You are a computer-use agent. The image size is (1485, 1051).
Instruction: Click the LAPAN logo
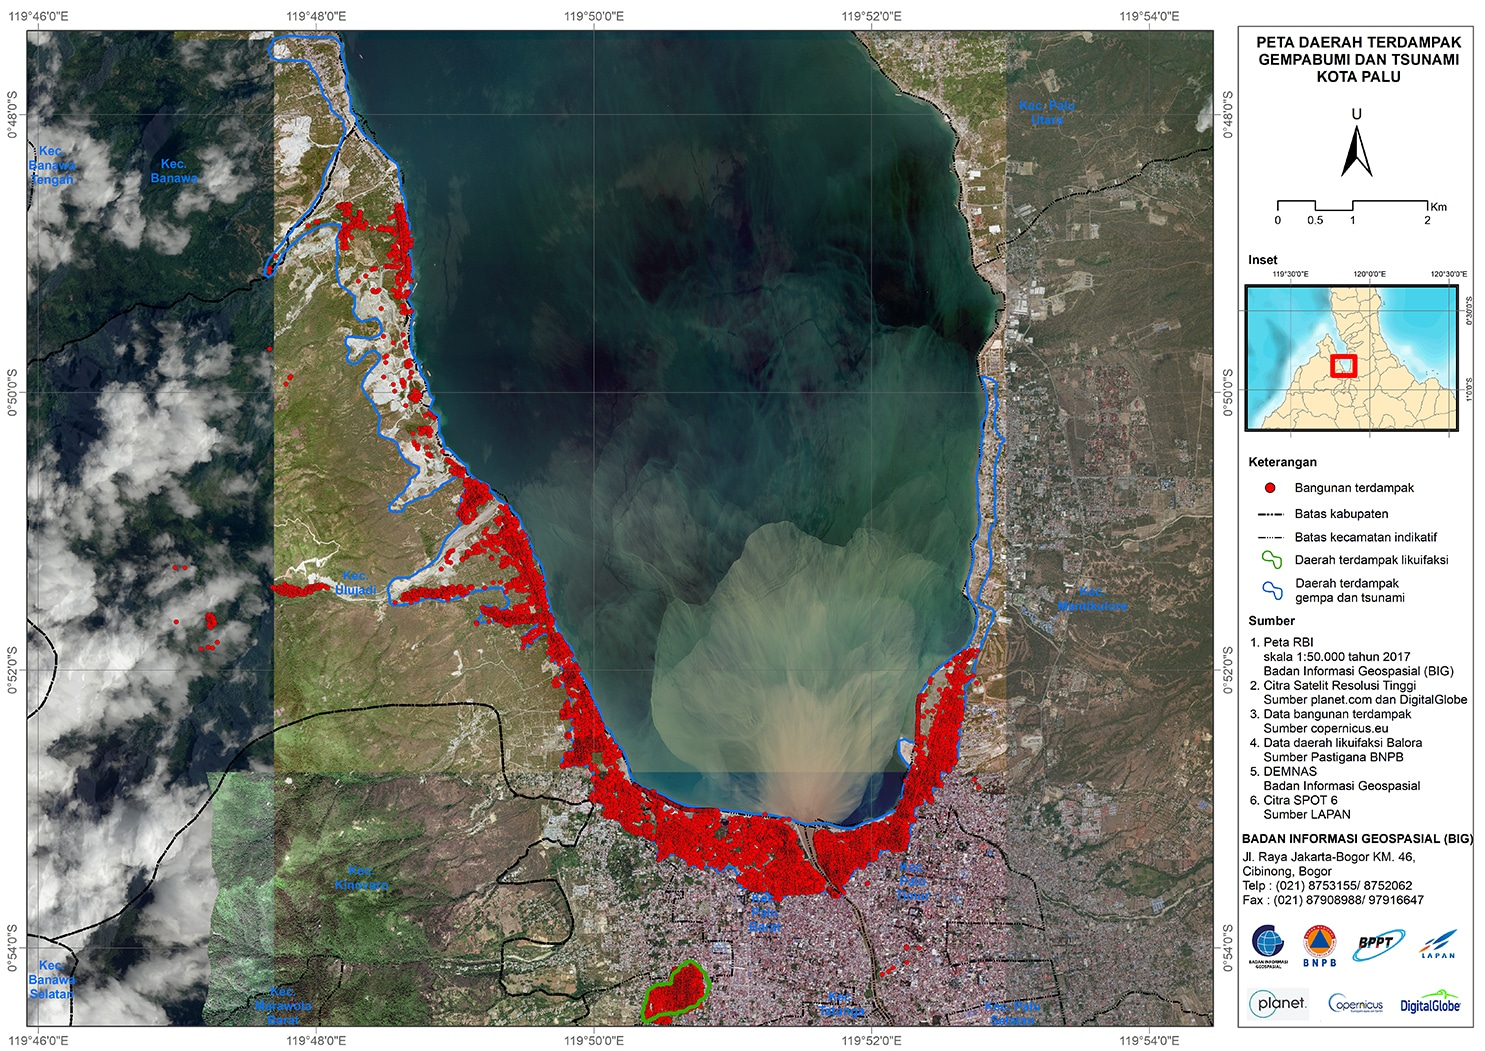1438,944
